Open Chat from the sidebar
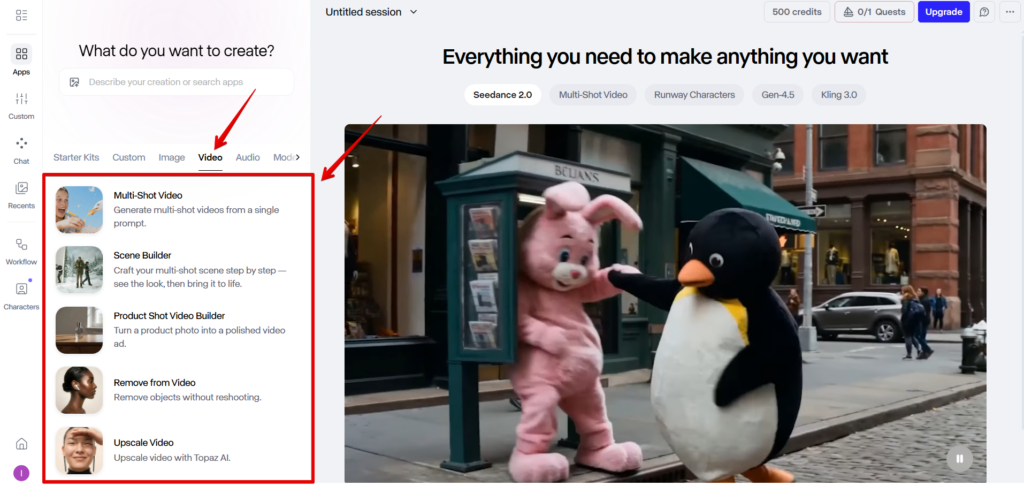Viewport: 1024px width, 486px height. click(22, 150)
